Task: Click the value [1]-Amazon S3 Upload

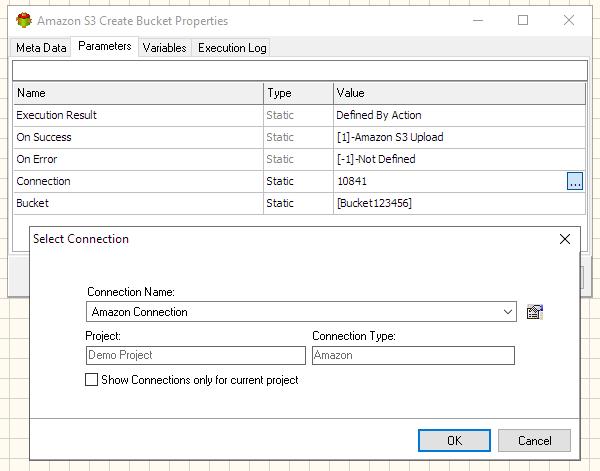Action: (390, 137)
